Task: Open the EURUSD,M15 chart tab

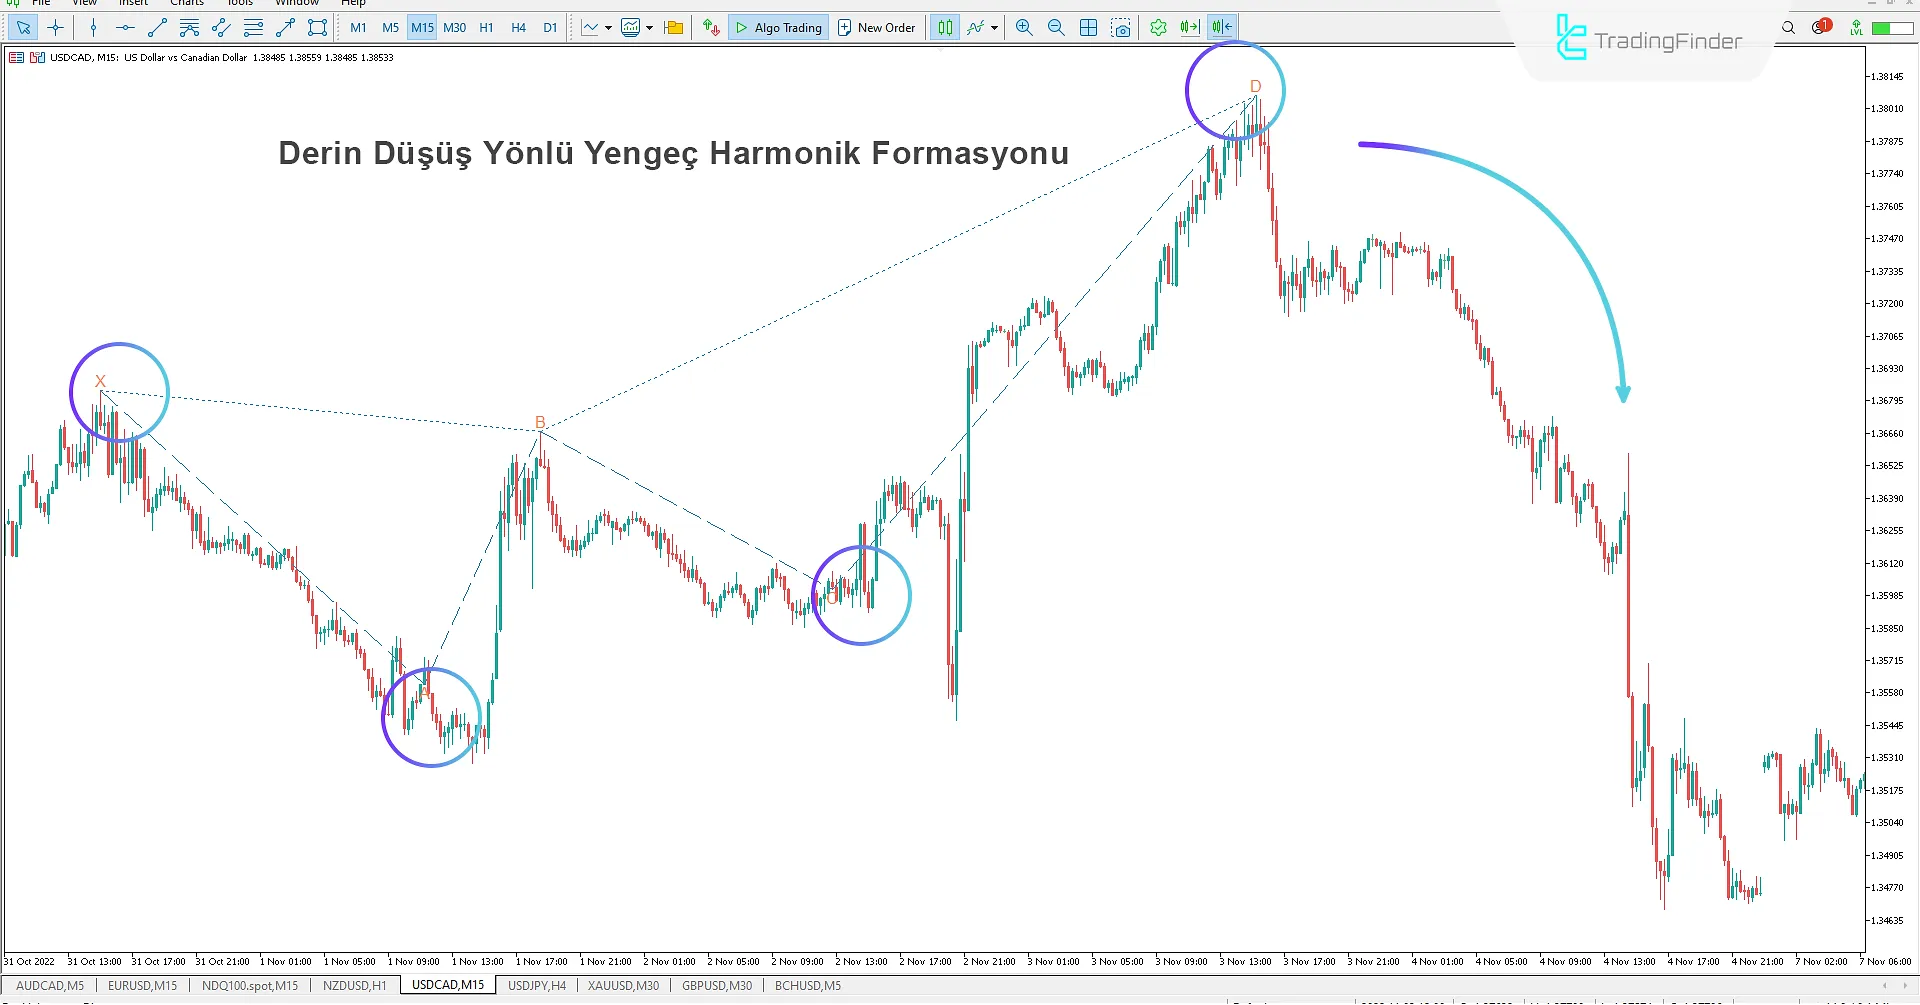Action: pyautogui.click(x=142, y=986)
